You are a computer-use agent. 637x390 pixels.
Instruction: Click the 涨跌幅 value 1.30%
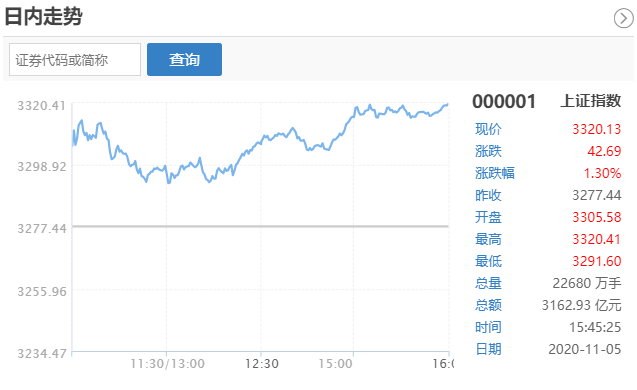(602, 173)
